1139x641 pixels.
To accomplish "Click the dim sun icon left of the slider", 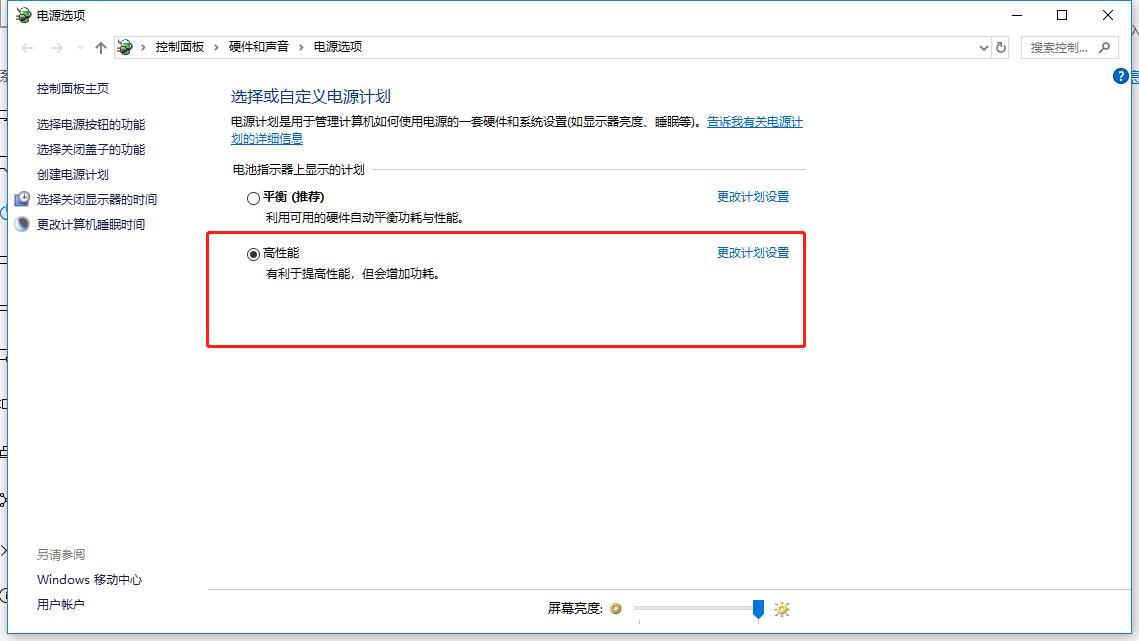I will [x=616, y=608].
